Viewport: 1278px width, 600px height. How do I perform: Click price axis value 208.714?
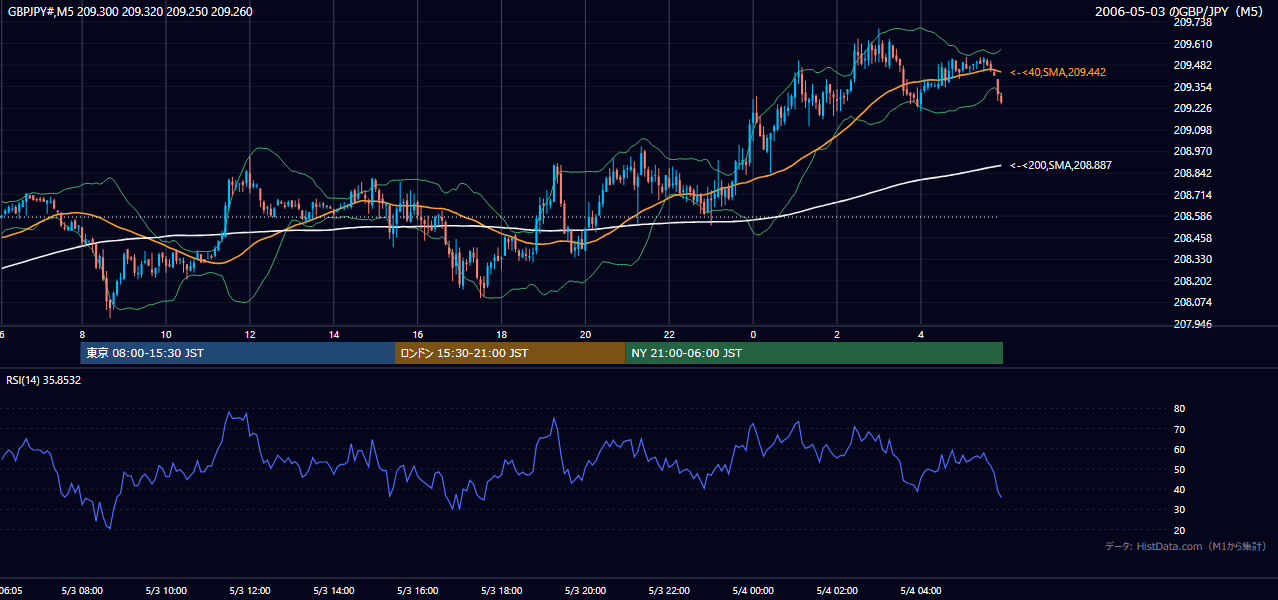coord(1192,195)
